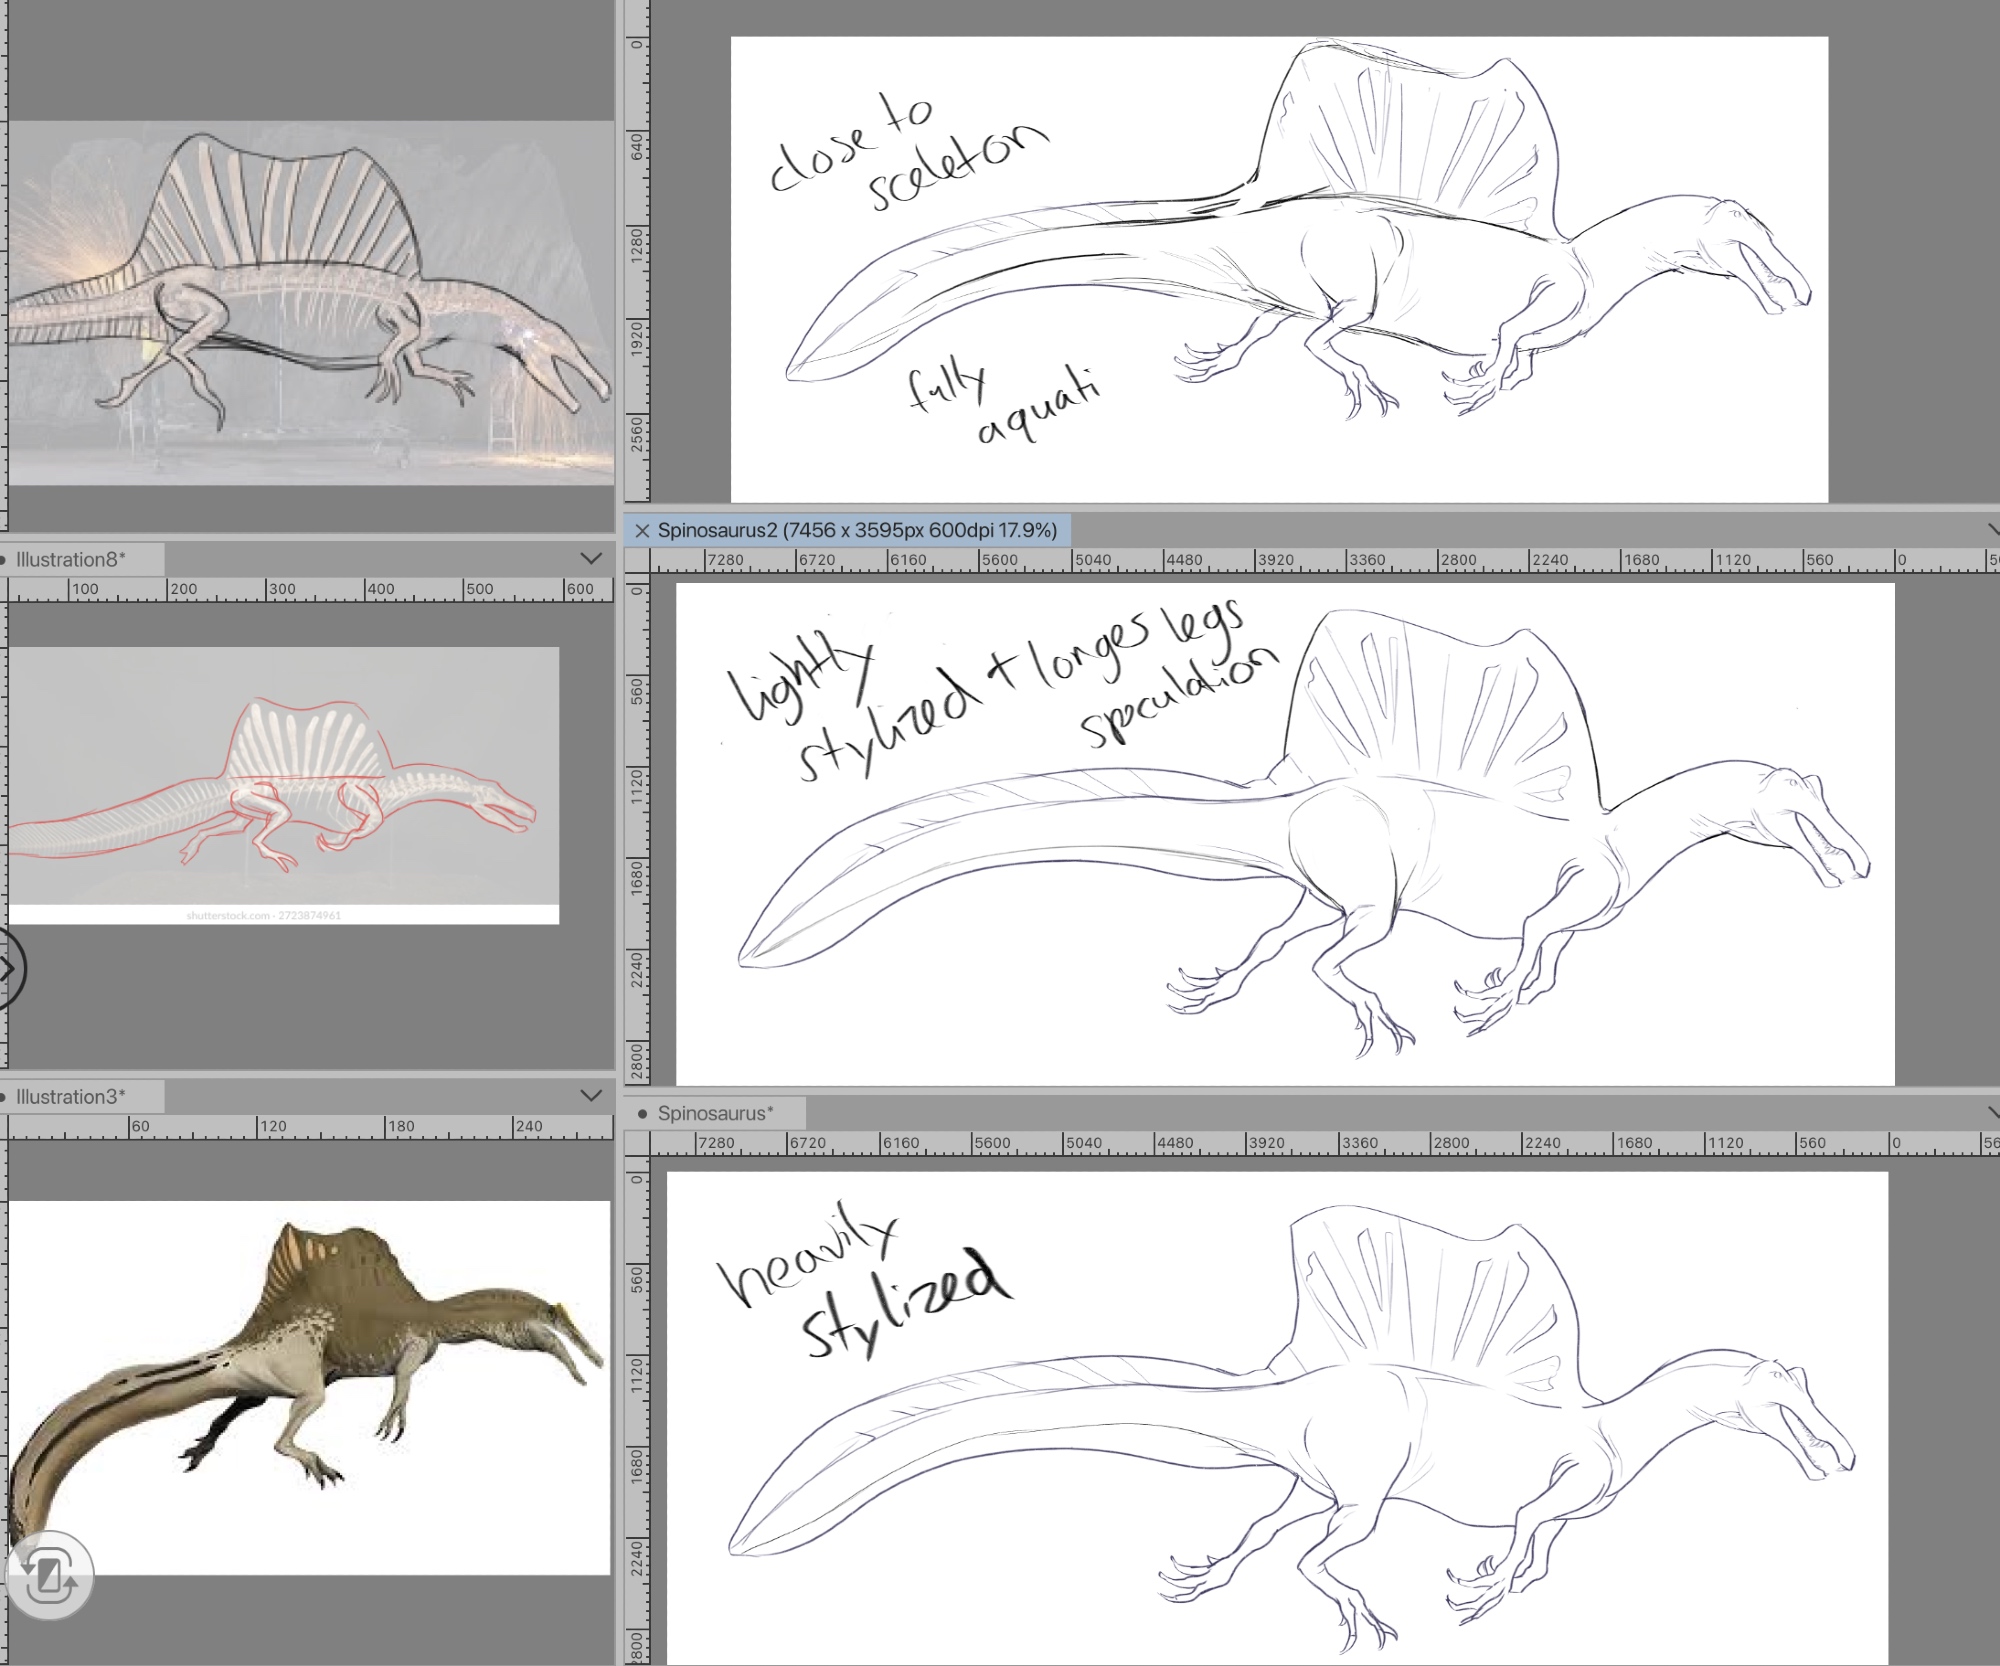Click ruler origin corner of Spinosaurus2 canvas
This screenshot has width=2000, height=1666.
click(637, 560)
